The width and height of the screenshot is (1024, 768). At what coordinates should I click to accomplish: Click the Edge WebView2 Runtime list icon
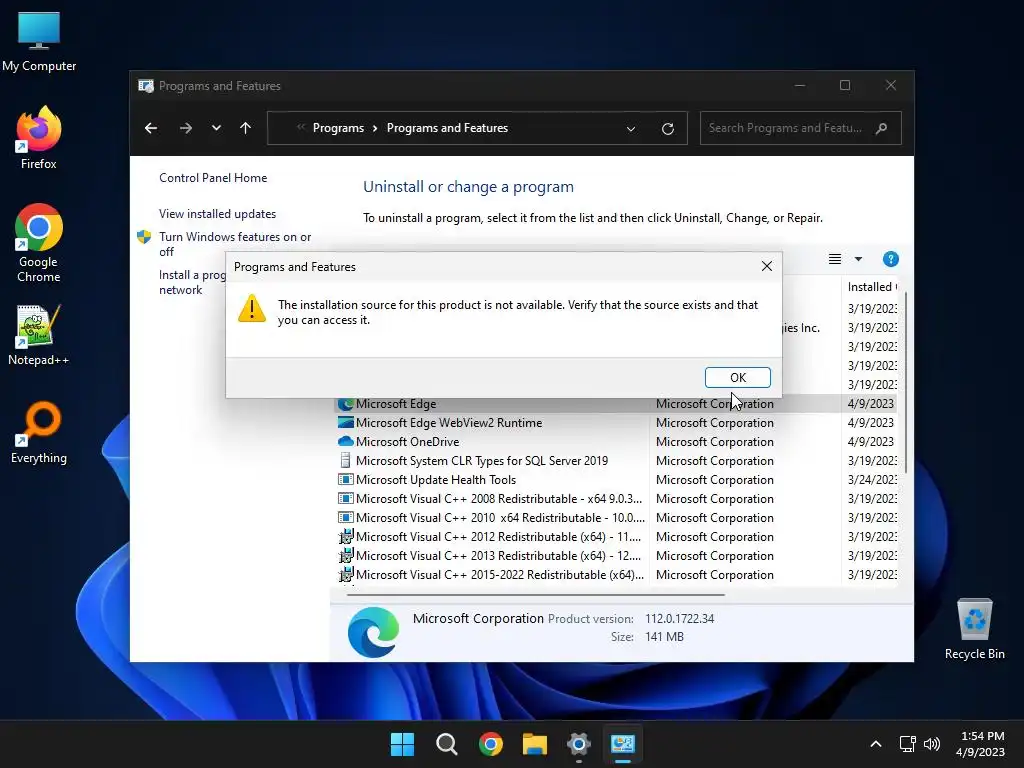pos(345,423)
